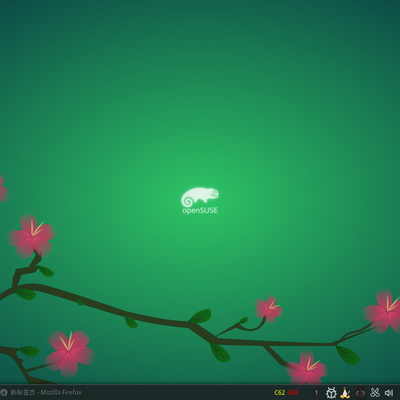Switch to workspace 1 in the pager
Image resolution: width=400 pixels, height=400 pixels.
coord(316,393)
